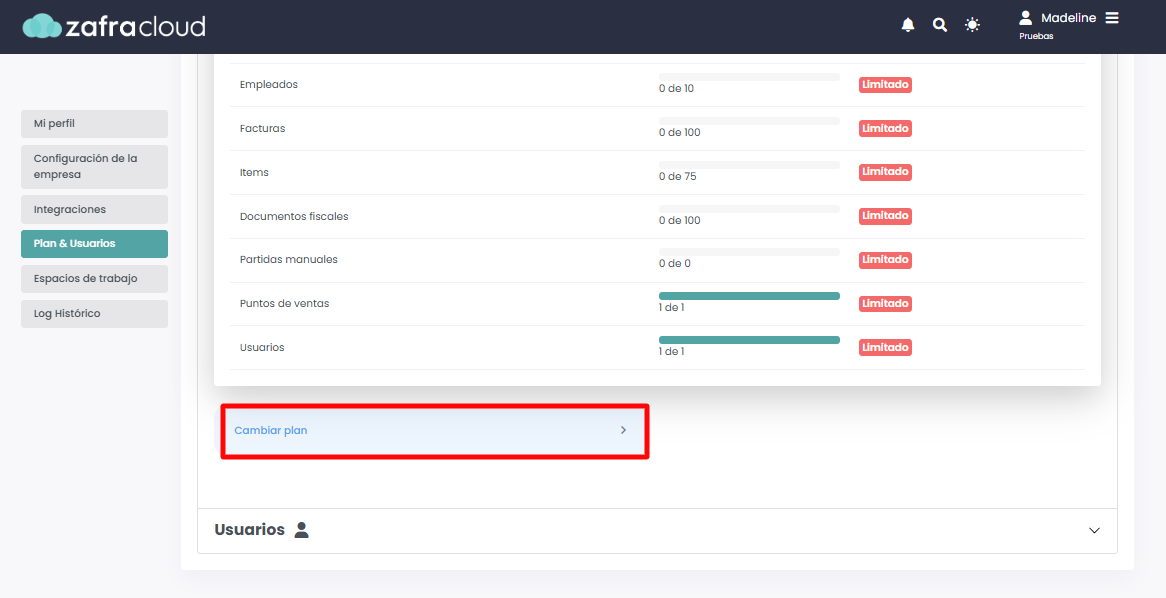Click the Puntos de ventas label
Image resolution: width=1166 pixels, height=598 pixels.
tap(284, 303)
